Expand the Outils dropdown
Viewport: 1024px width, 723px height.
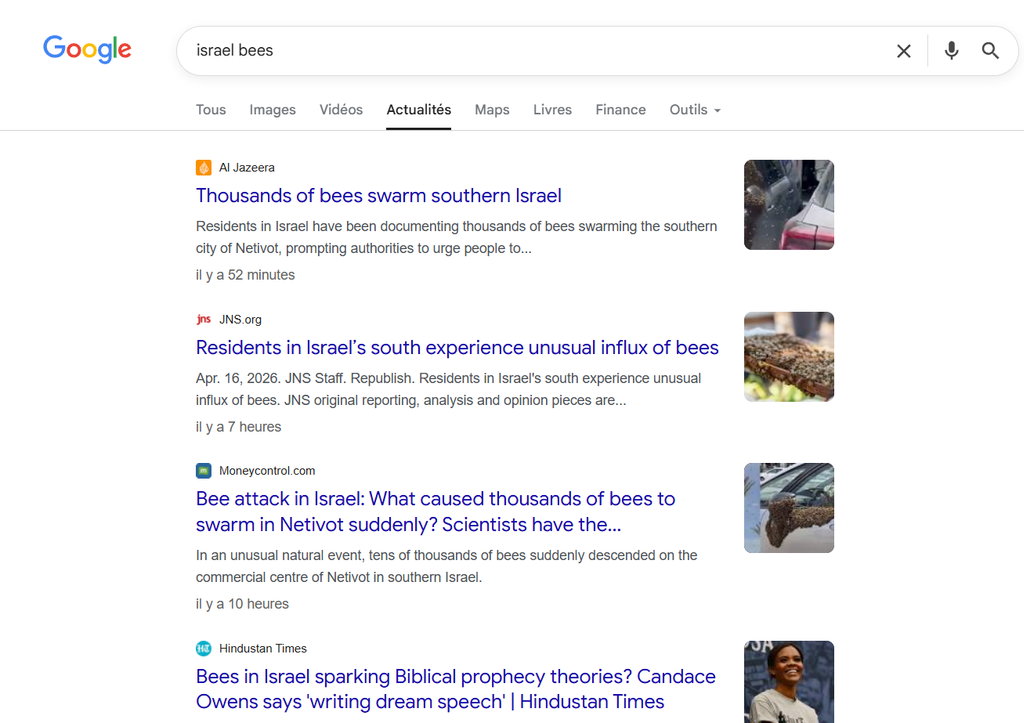(x=695, y=110)
